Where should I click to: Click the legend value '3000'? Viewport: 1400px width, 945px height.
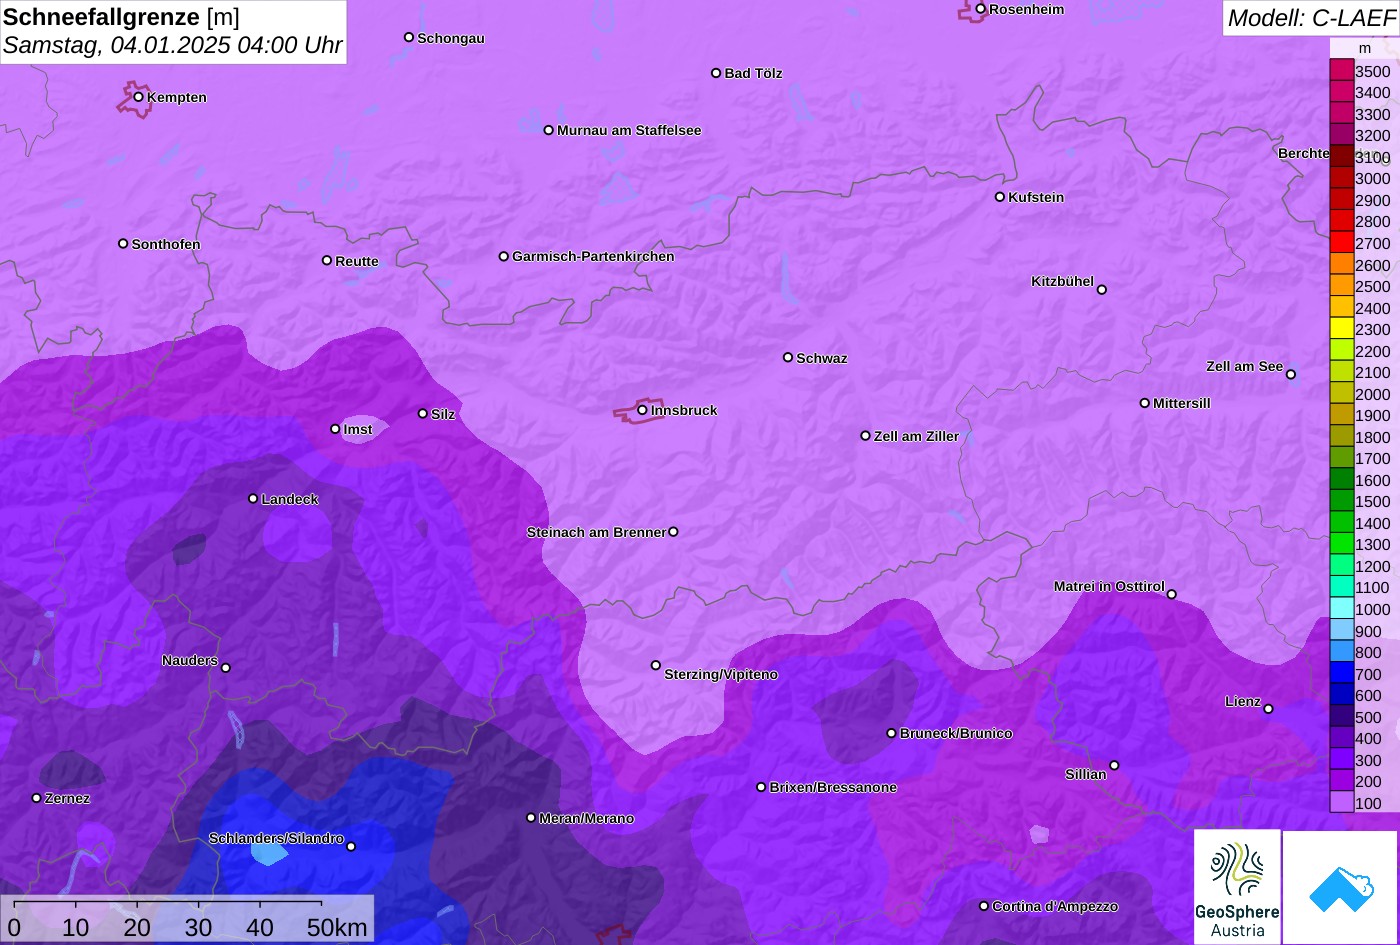1372,179
